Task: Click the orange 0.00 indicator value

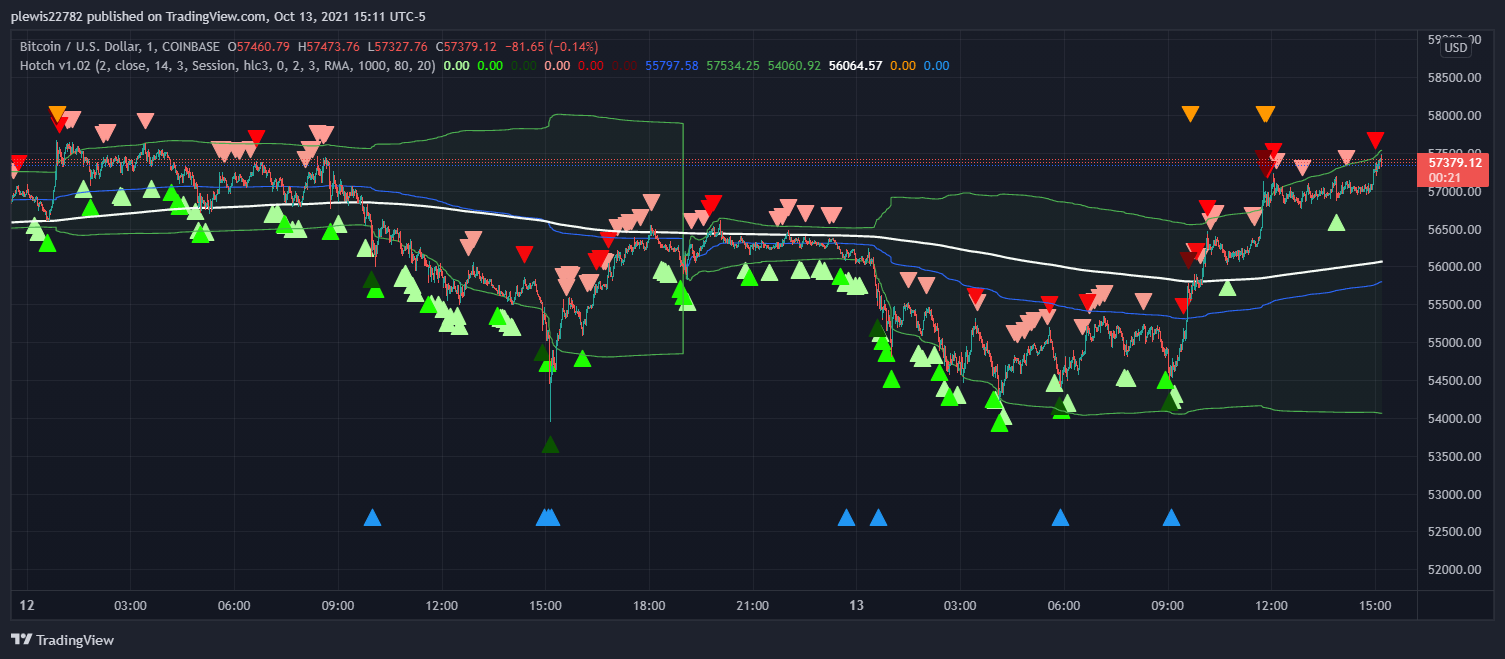Action: (902, 66)
